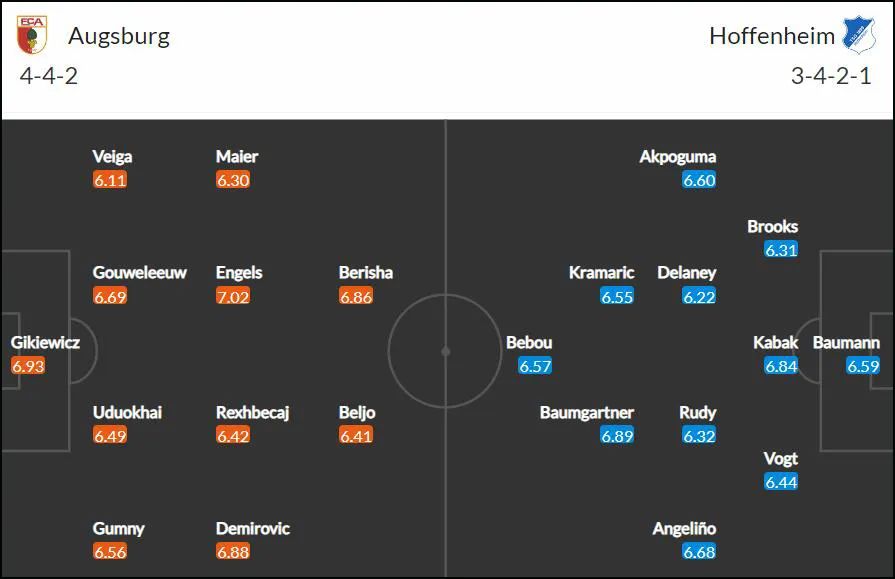Click the Hoffenheim club crest icon

[x=859, y=35]
